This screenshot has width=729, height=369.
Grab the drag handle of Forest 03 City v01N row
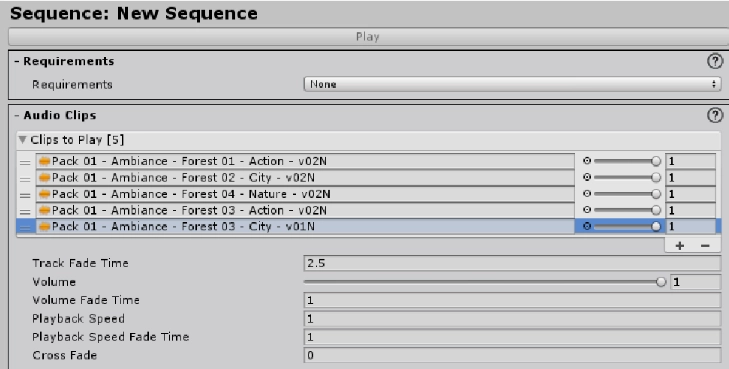25,227
